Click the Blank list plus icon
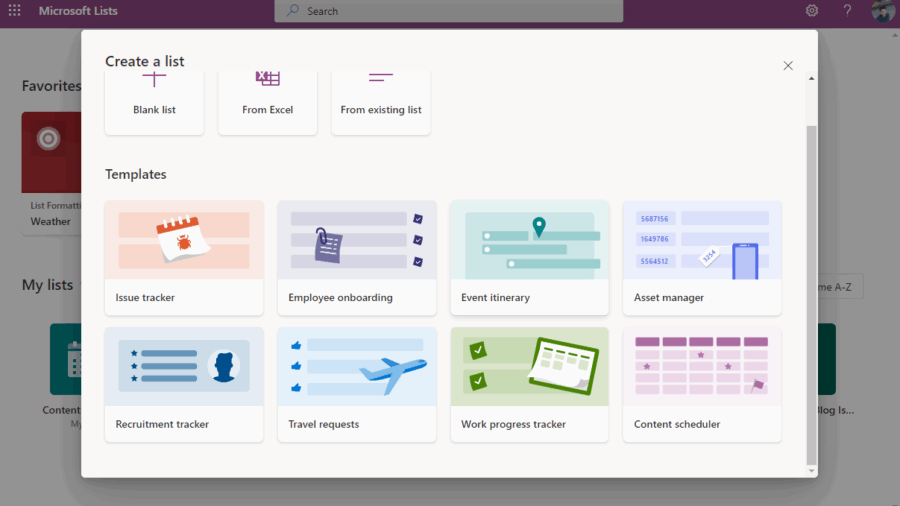Image resolution: width=900 pixels, height=506 pixels. point(154,79)
